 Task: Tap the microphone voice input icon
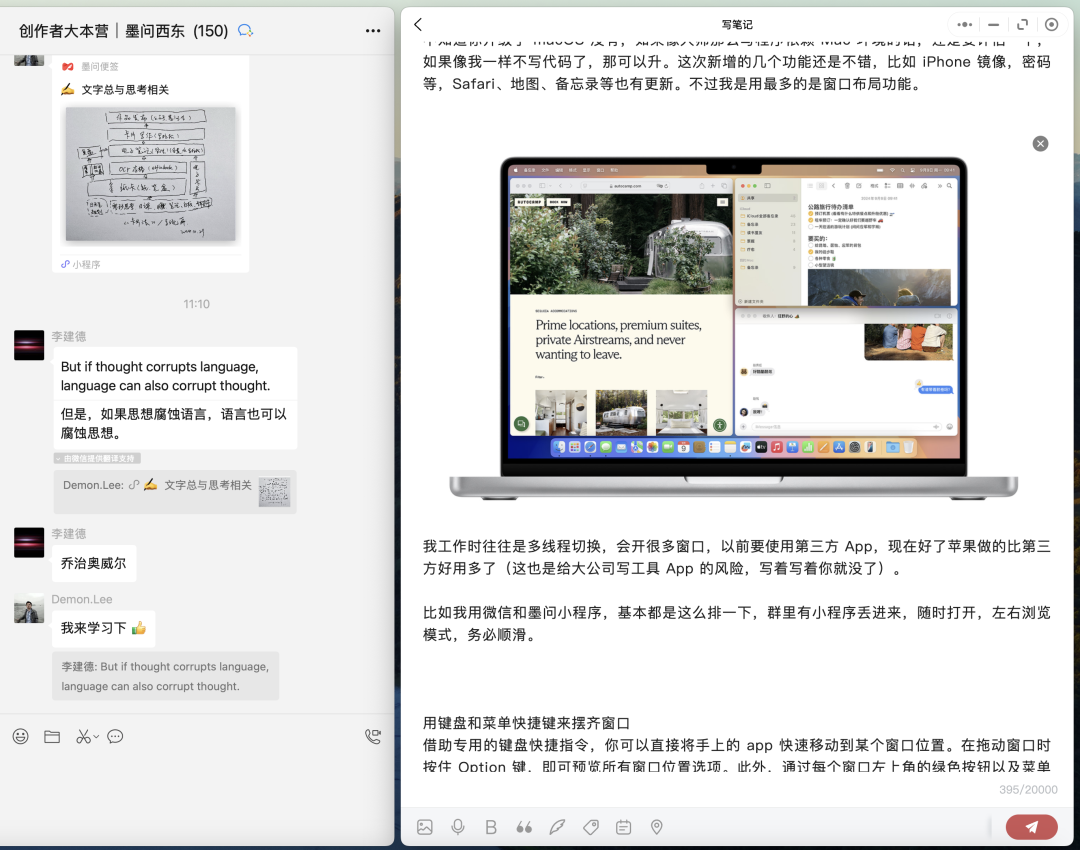point(457,827)
